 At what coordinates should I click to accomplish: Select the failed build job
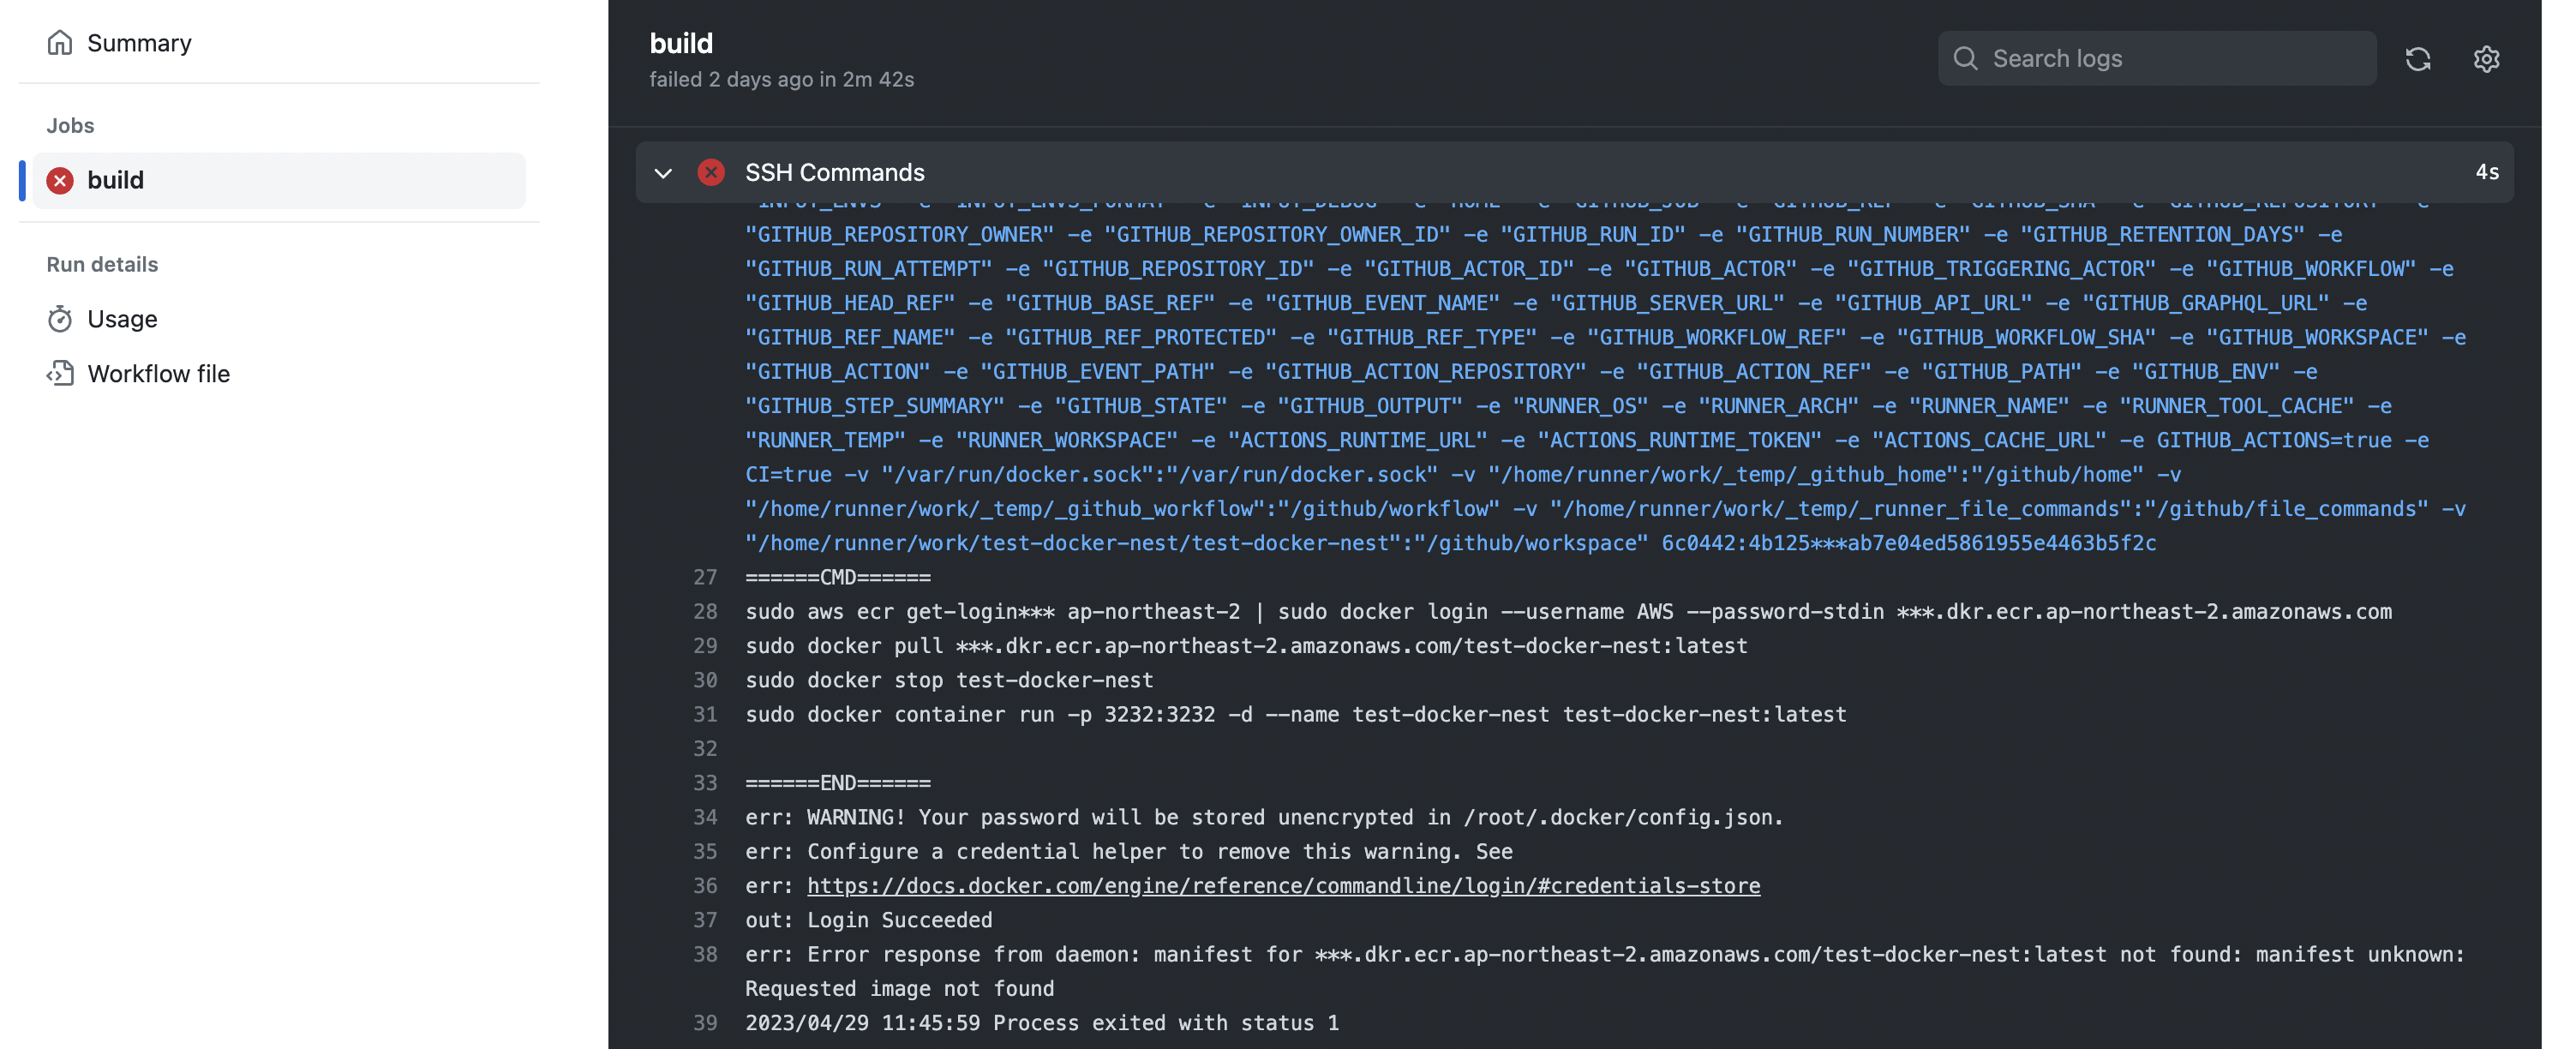pos(278,180)
